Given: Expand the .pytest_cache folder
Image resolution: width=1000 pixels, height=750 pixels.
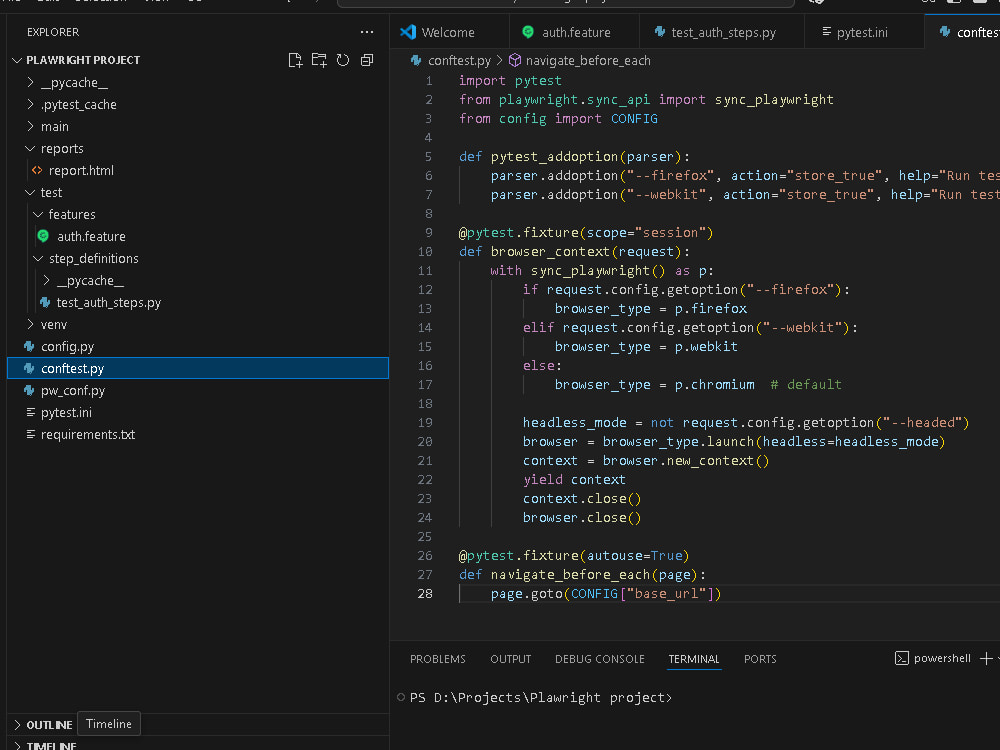Looking at the screenshot, I should coord(30,104).
